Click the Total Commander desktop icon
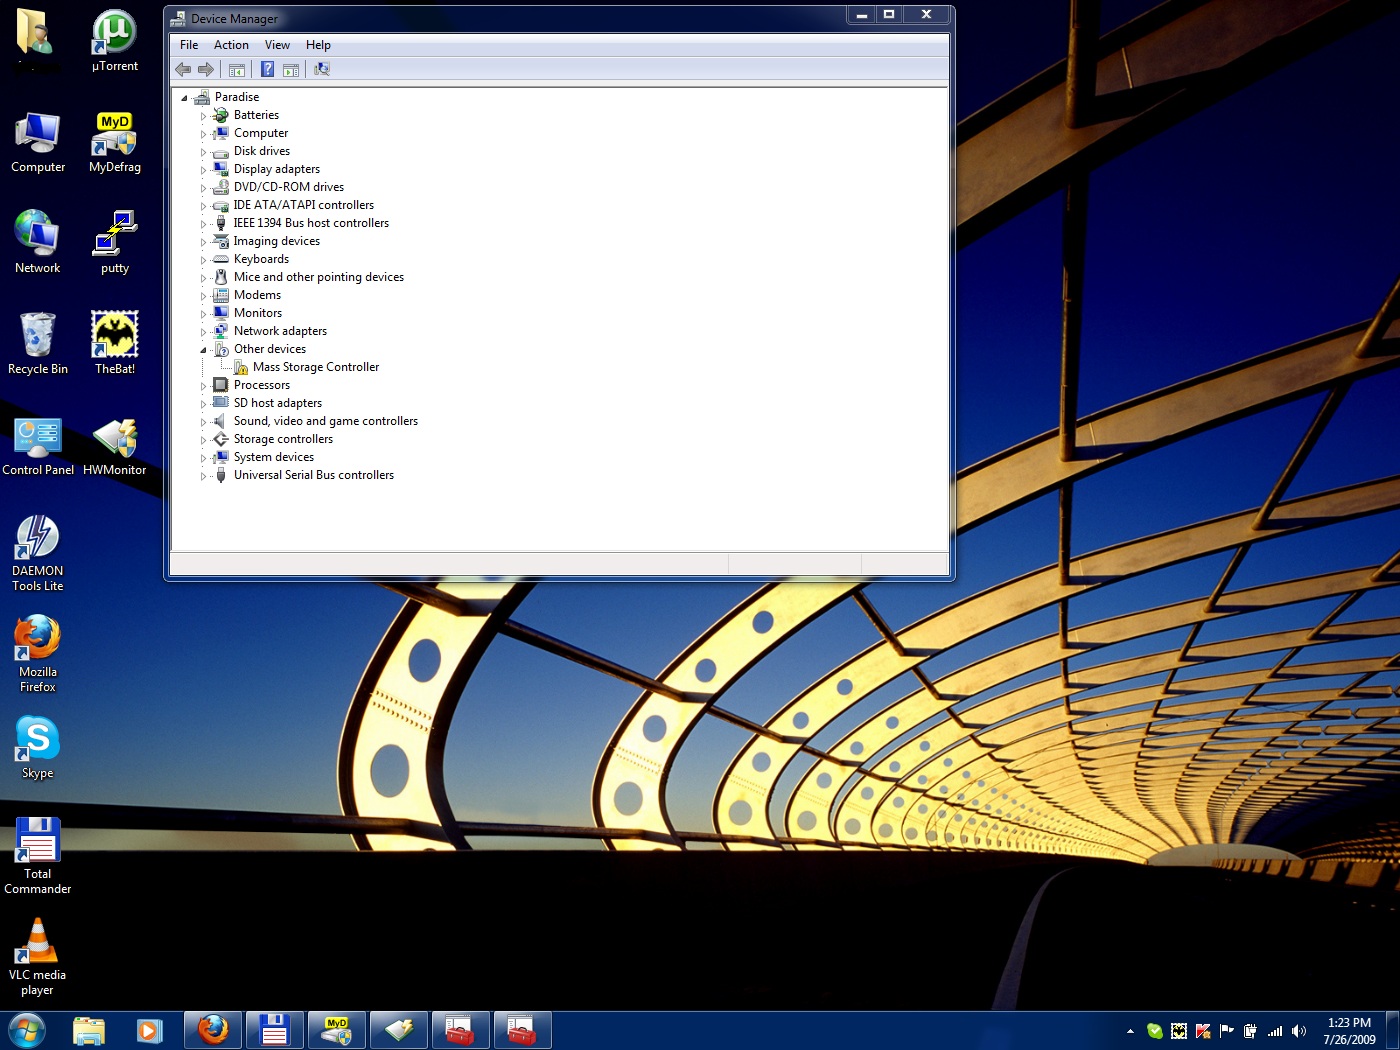Screen dimensions: 1400x1050 point(38,856)
